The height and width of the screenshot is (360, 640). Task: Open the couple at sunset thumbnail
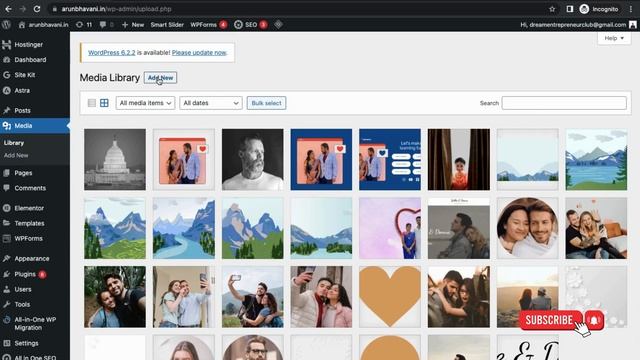(527, 297)
